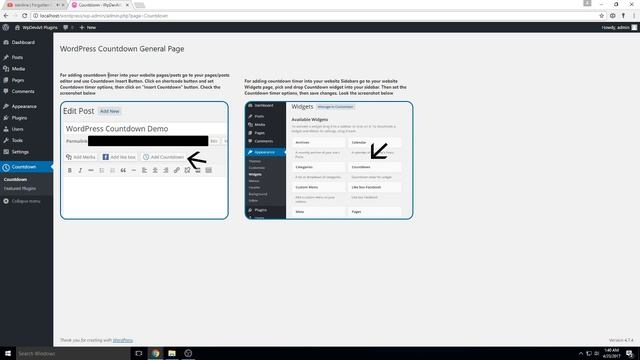Open the Windows Start menu
Image resolution: width=640 pixels, height=360 pixels.
[x=8, y=353]
